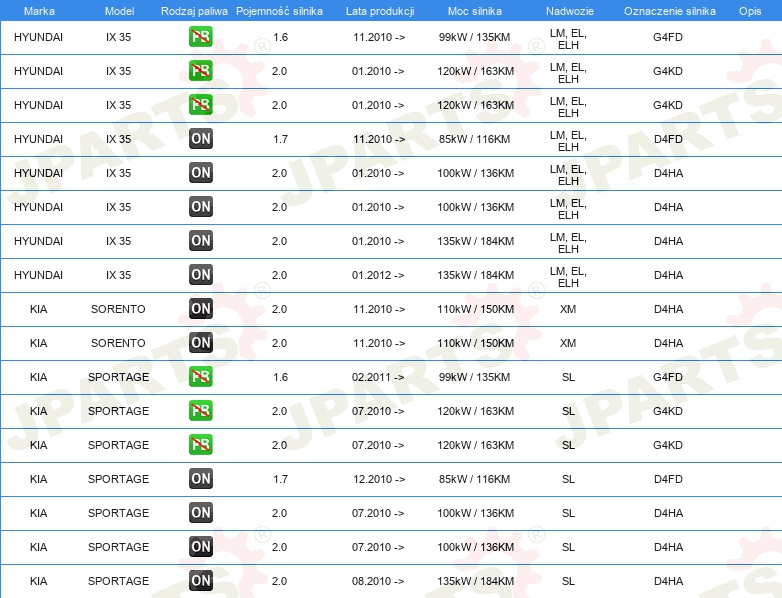This screenshot has width=782, height=598.
Task: Select the Moc silnika column header
Action: [x=474, y=10]
